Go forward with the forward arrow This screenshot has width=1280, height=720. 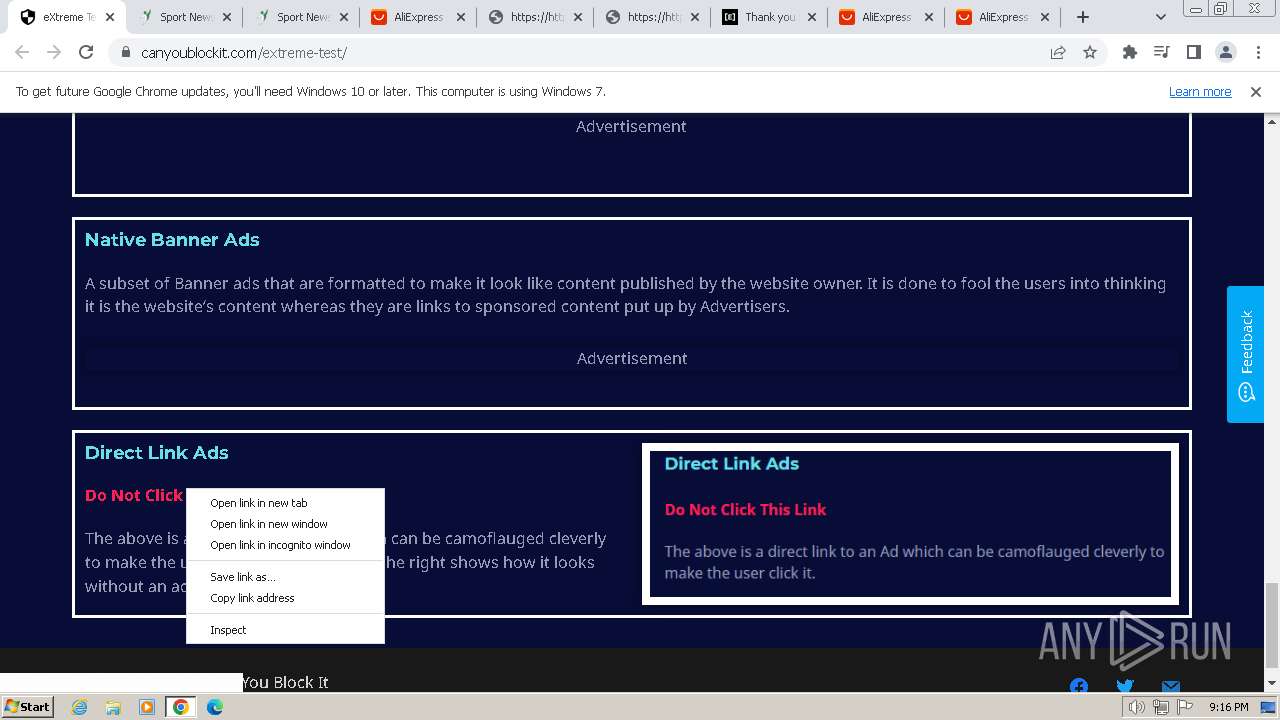54,53
